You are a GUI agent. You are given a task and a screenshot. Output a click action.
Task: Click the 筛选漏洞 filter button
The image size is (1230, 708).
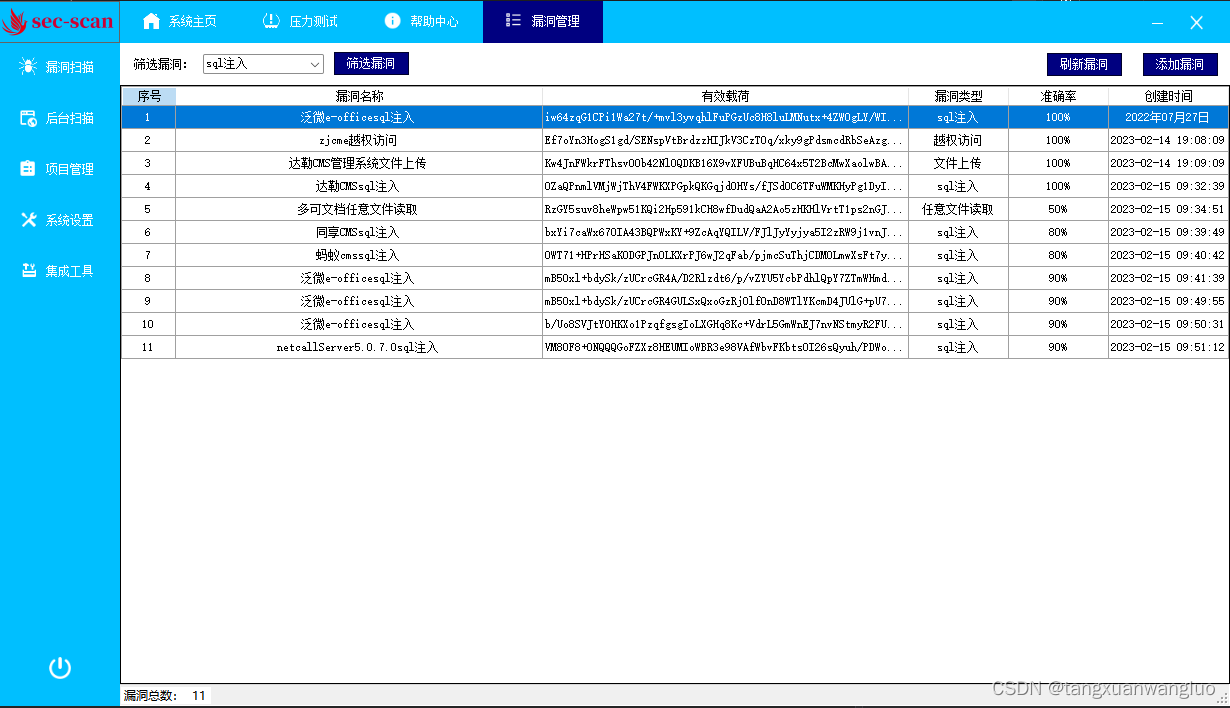(371, 64)
